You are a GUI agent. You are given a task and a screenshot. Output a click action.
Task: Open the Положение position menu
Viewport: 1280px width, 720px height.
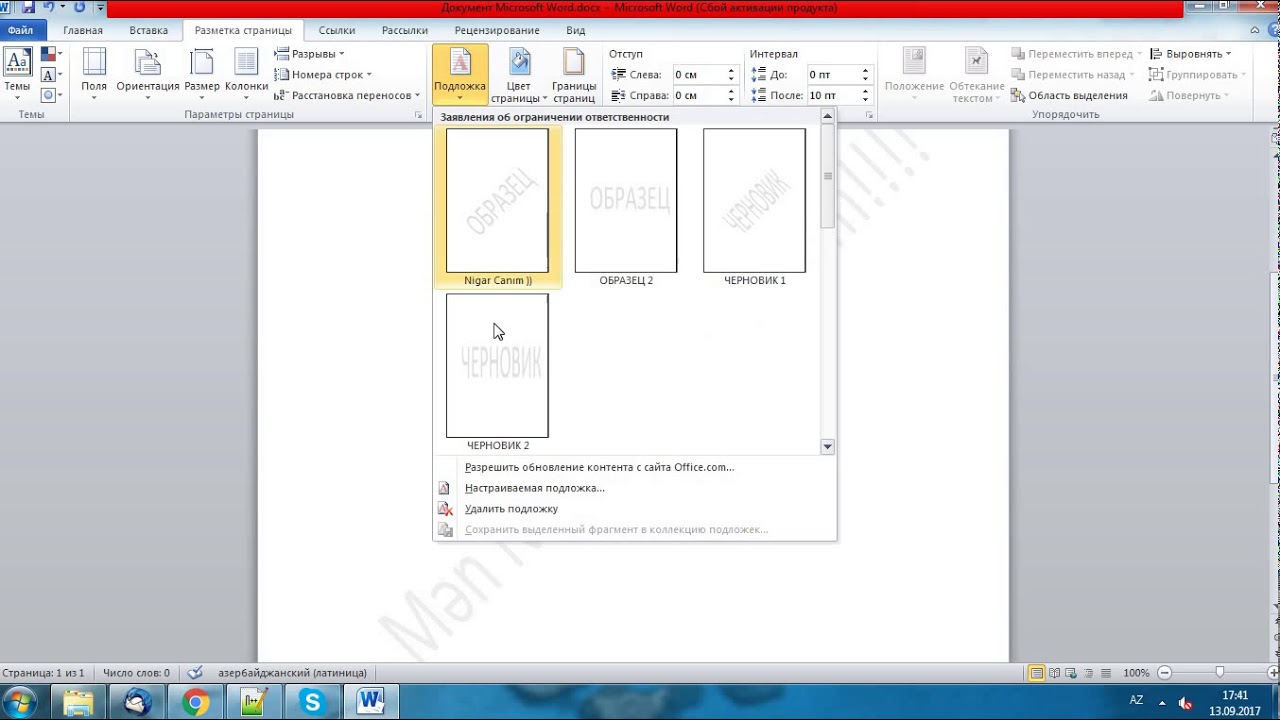click(x=914, y=74)
